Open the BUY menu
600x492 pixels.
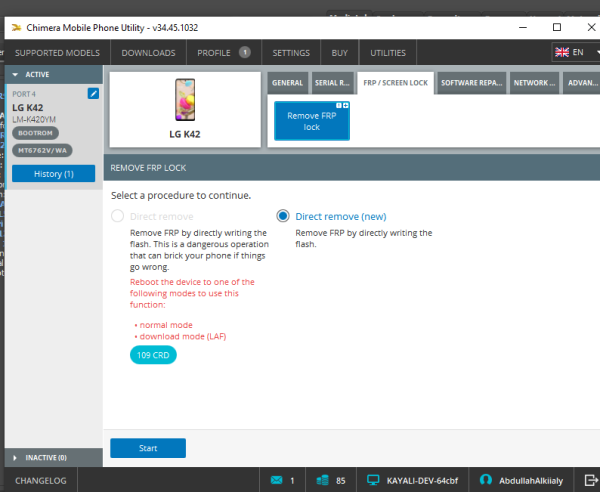(340, 53)
